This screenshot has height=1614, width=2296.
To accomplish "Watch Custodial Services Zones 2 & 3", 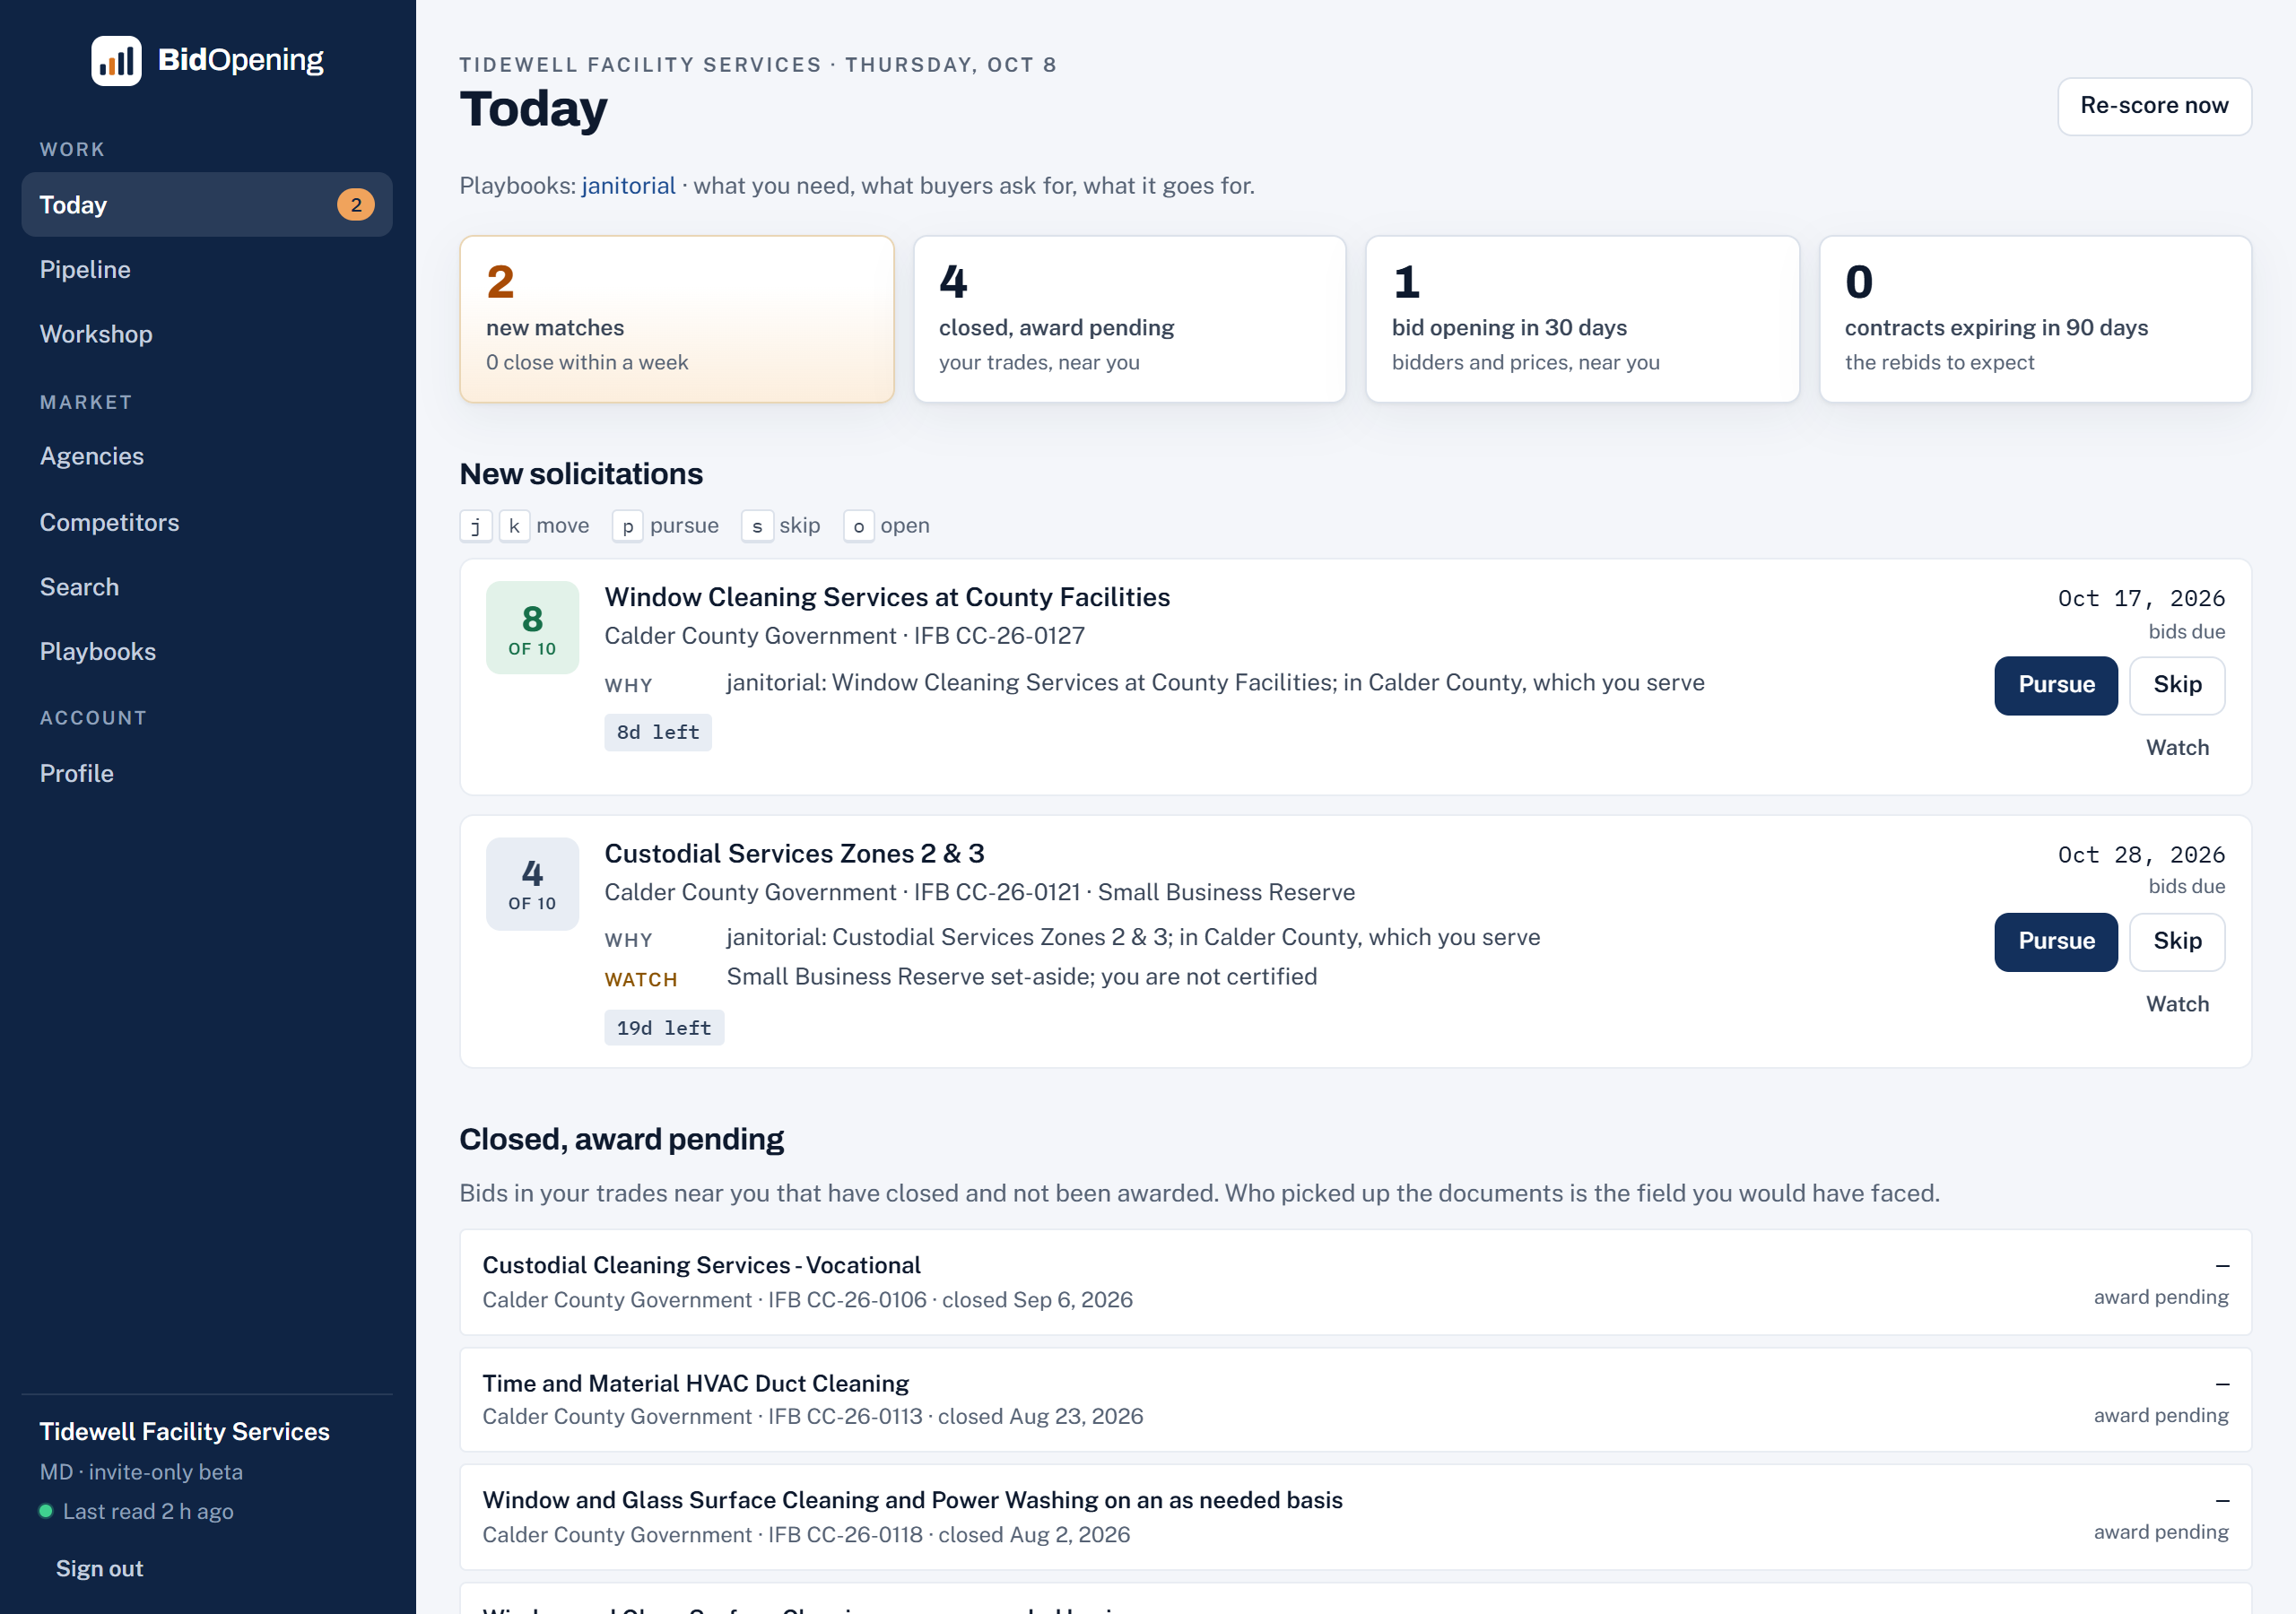I will coord(2177,1004).
